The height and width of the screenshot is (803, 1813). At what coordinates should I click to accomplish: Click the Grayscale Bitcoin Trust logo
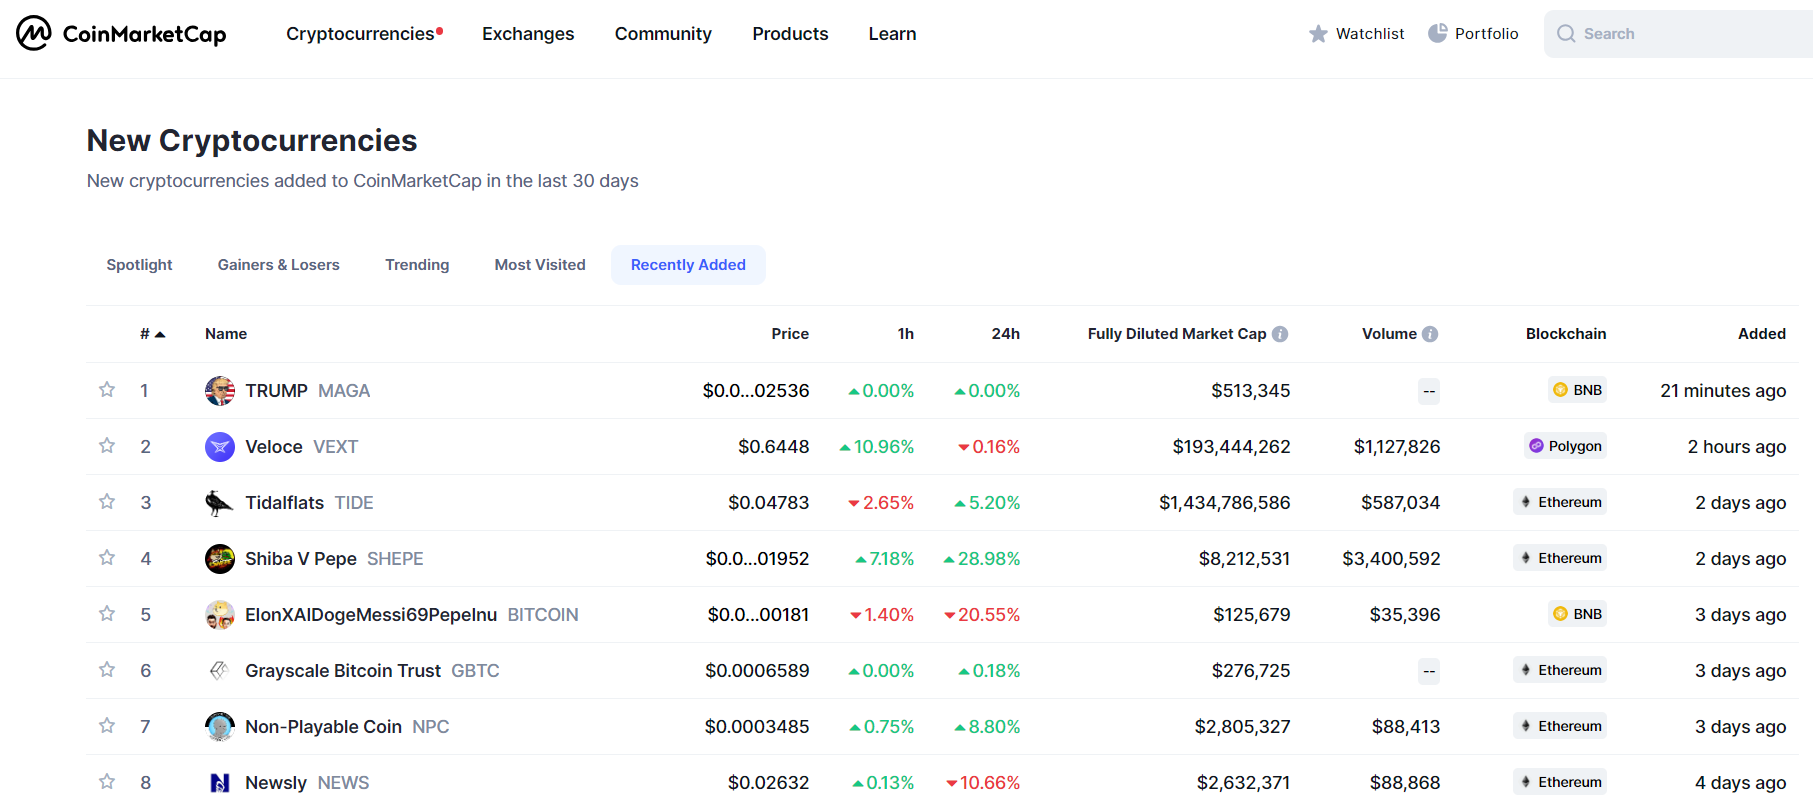coord(220,671)
